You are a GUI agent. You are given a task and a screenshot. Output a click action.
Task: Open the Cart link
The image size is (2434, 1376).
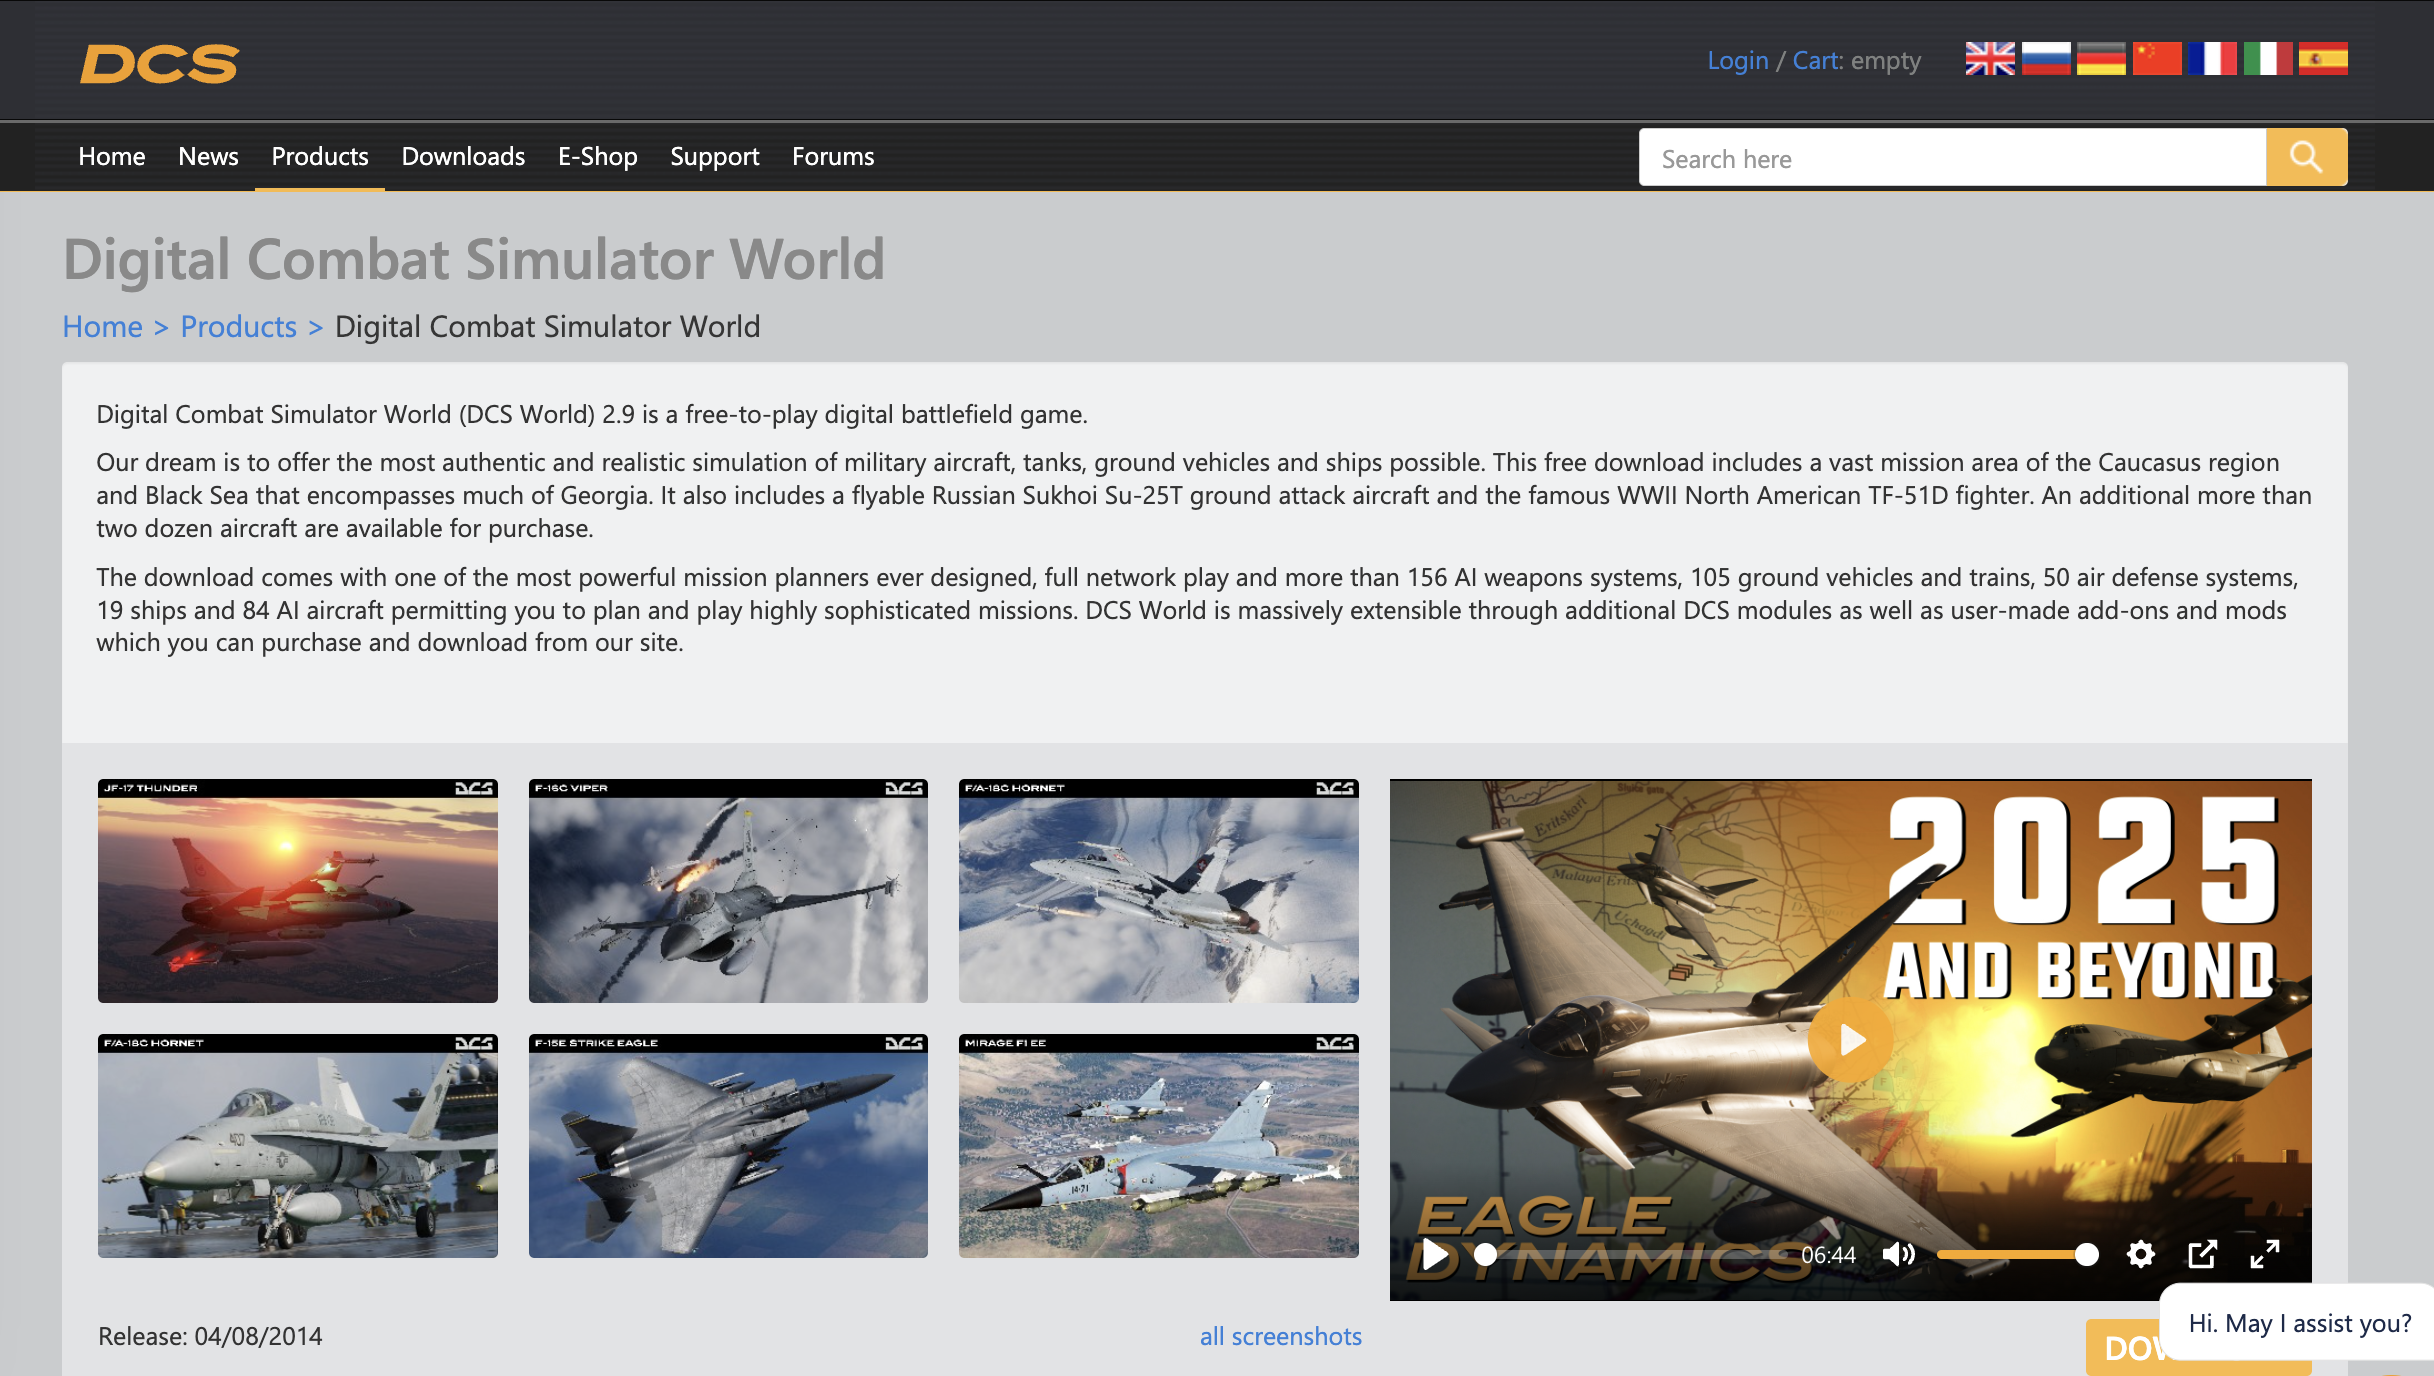click(x=1816, y=61)
